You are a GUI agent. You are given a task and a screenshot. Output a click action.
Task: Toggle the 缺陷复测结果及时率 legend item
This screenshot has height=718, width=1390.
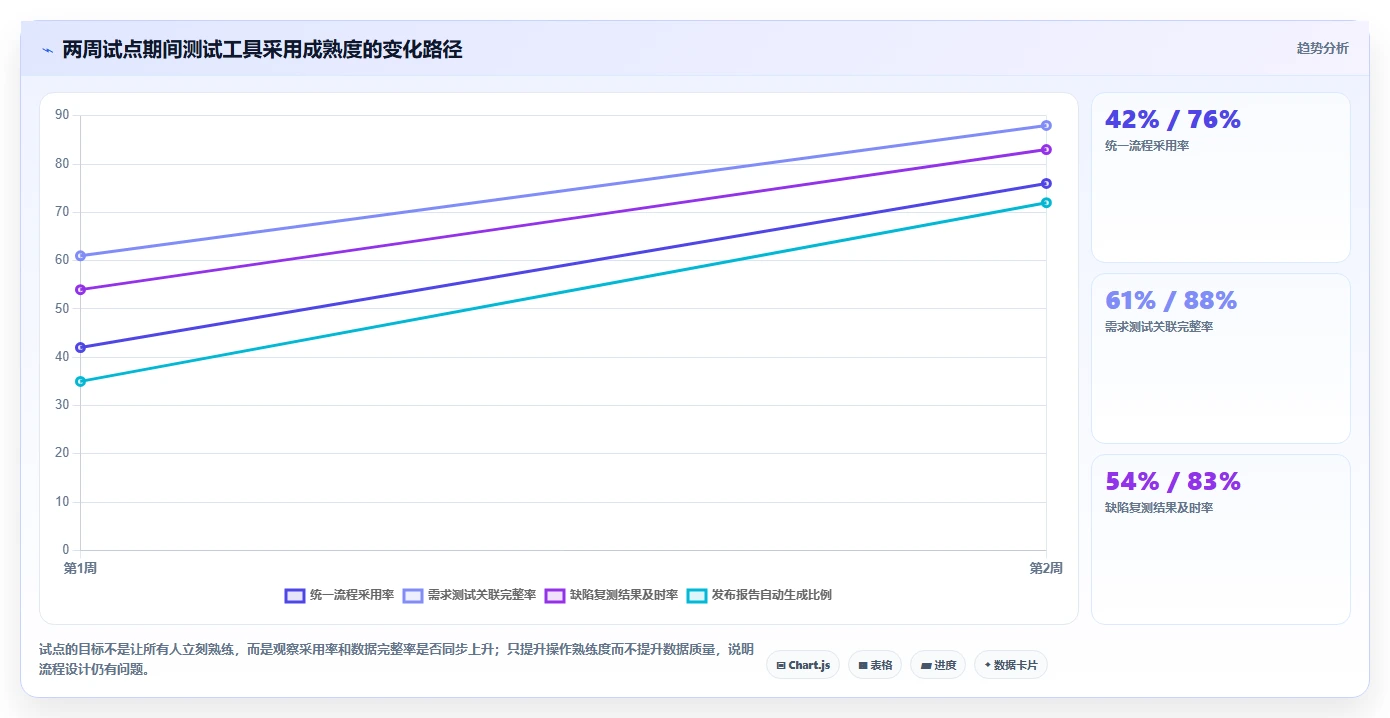[611, 595]
